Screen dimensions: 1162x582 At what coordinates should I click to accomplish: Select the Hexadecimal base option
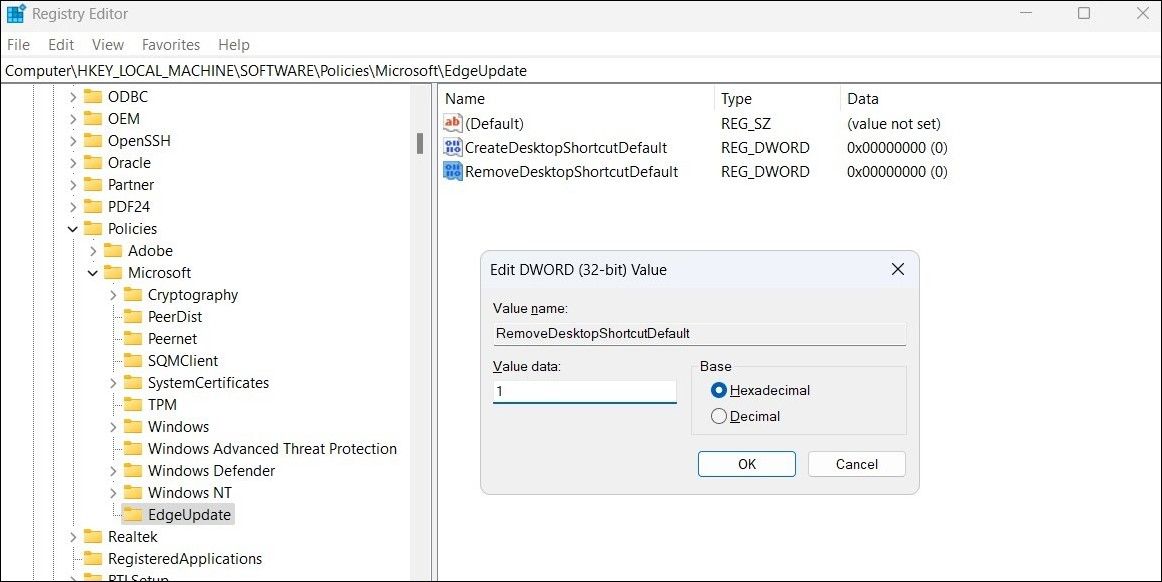point(719,390)
